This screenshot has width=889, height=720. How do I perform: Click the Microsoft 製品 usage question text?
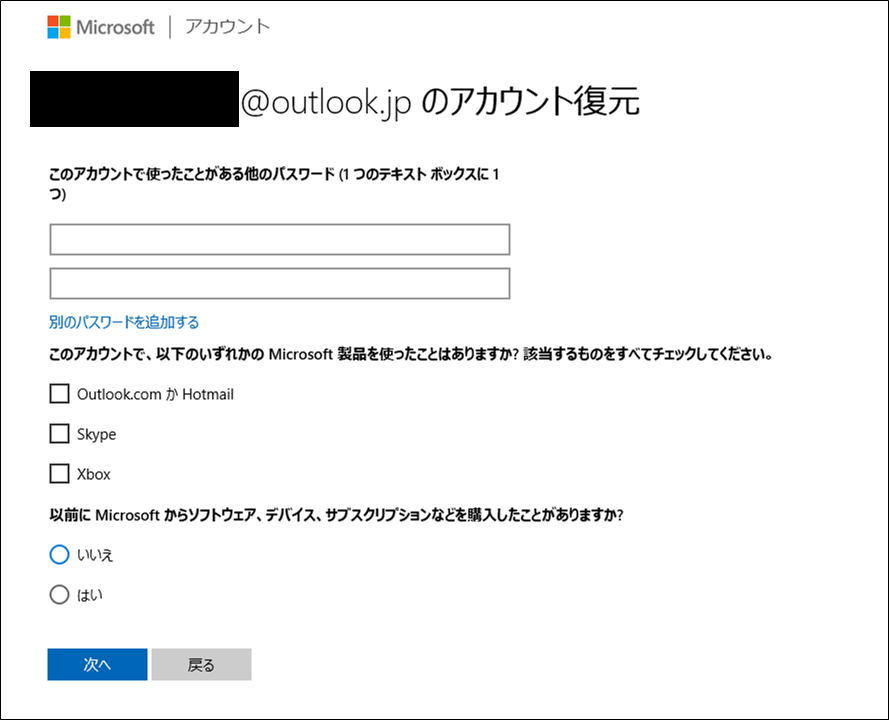click(411, 354)
